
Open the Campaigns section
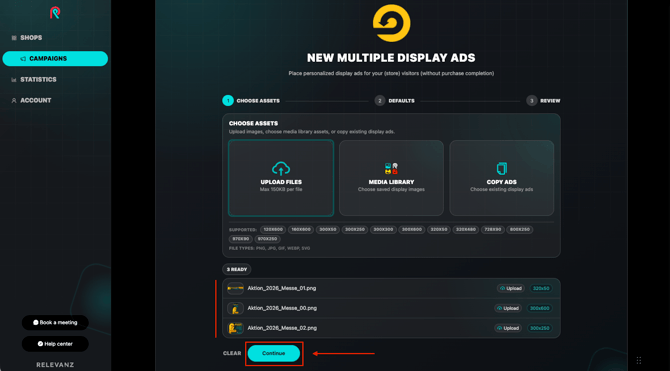click(55, 59)
